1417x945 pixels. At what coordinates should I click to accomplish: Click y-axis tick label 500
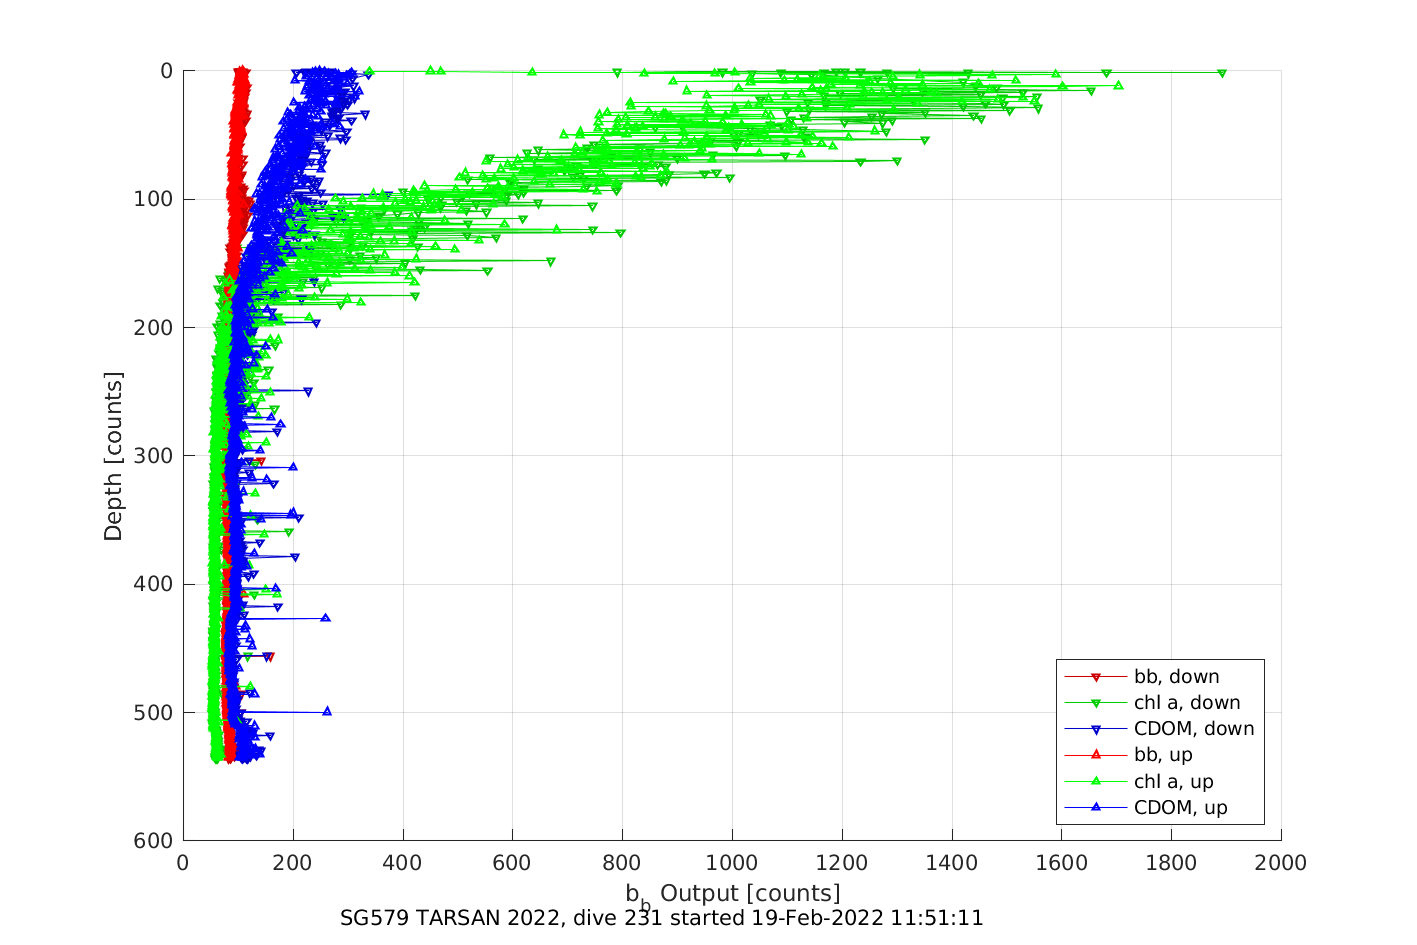click(154, 712)
